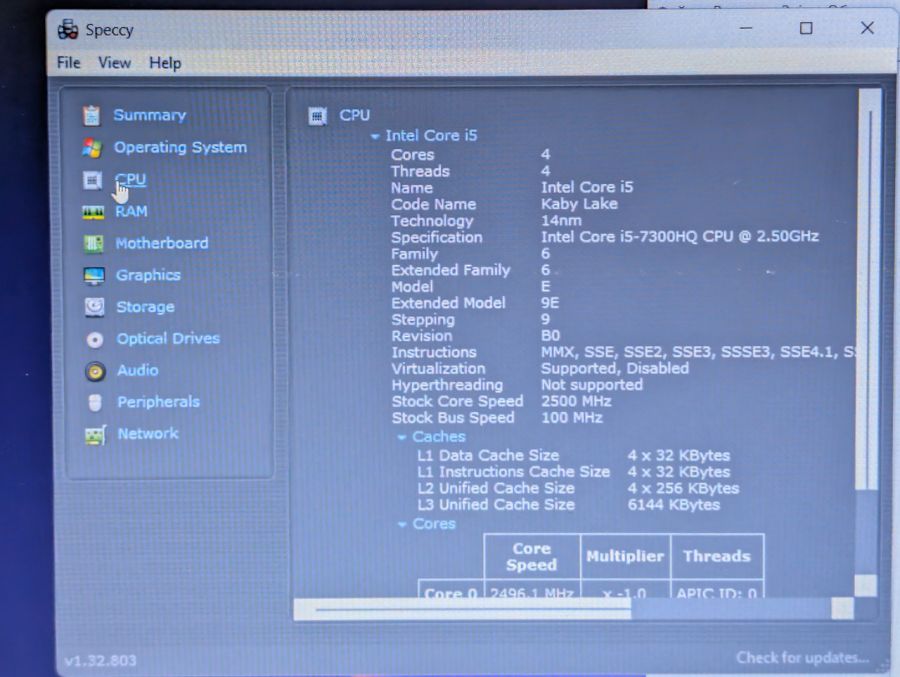The width and height of the screenshot is (900, 677).
Task: Click the Network card icon
Action: pos(96,435)
